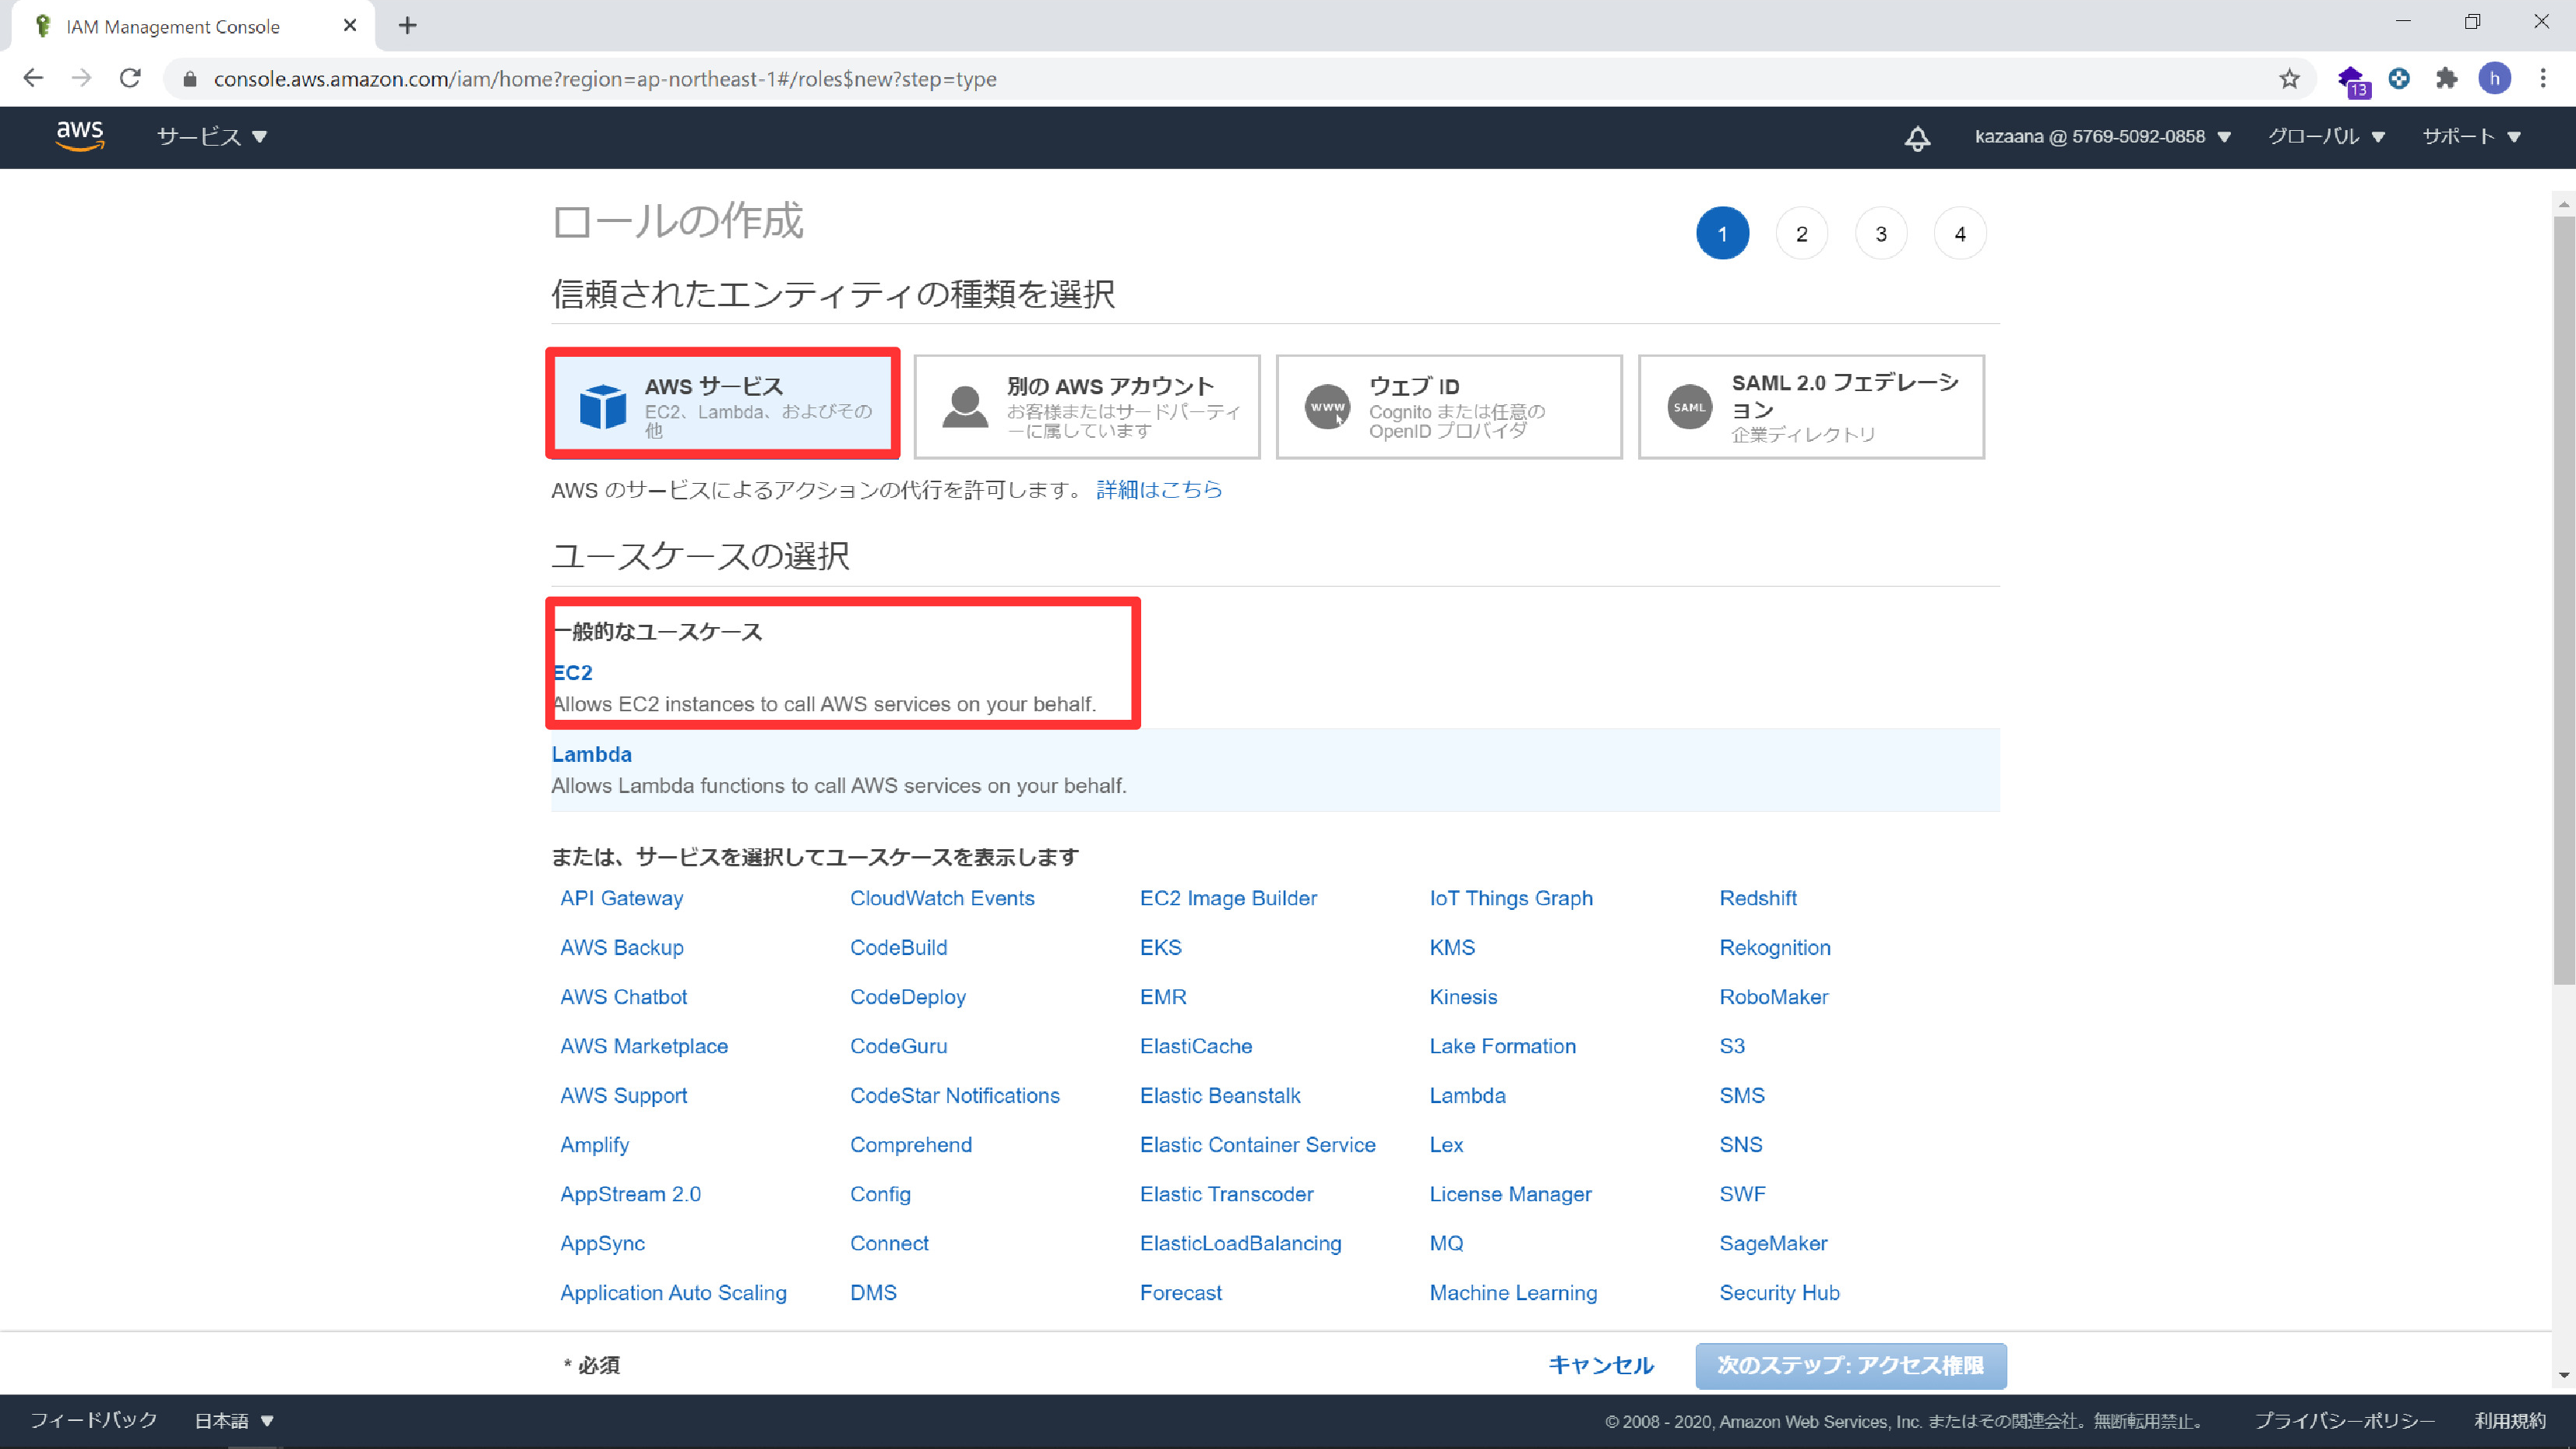Open the グローバル region dropdown
The width and height of the screenshot is (2576, 1449).
[x=2326, y=137]
